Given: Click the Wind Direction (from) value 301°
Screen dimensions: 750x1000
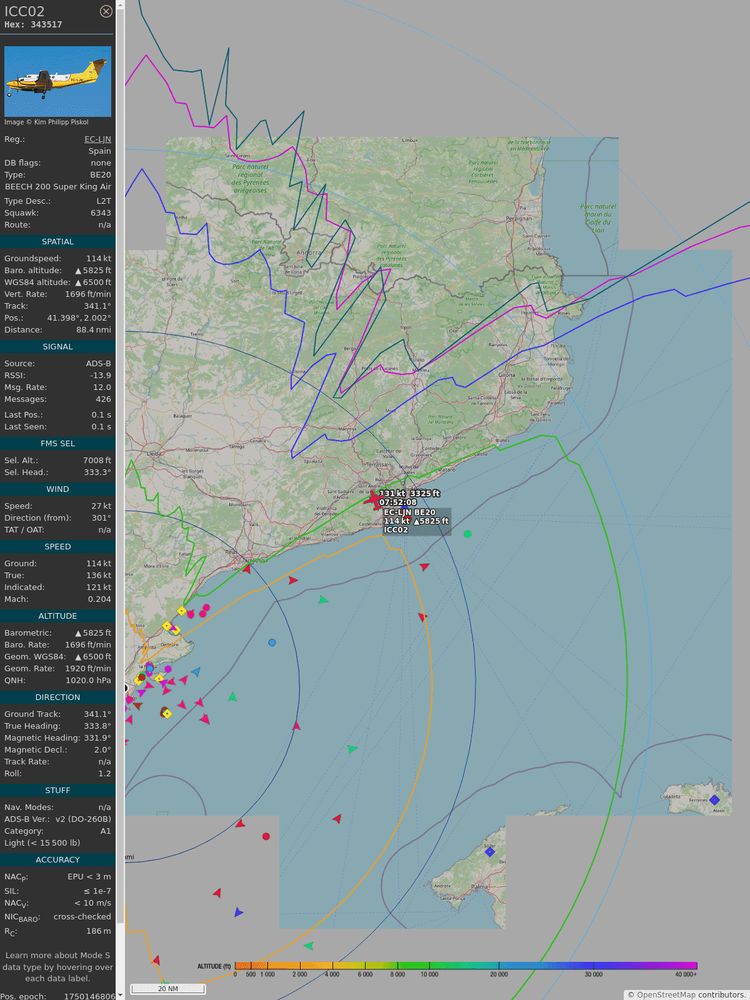Looking at the screenshot, I should pyautogui.click(x=101, y=518).
